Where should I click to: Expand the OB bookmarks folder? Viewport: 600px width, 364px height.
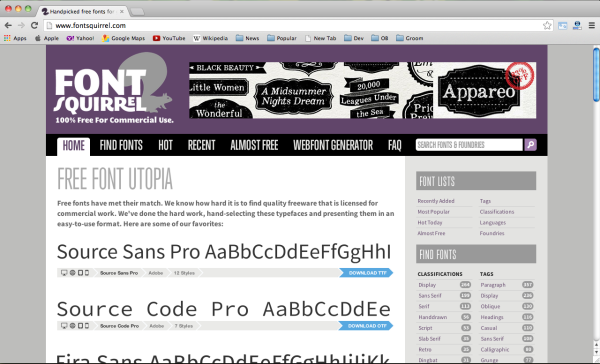[380, 38]
